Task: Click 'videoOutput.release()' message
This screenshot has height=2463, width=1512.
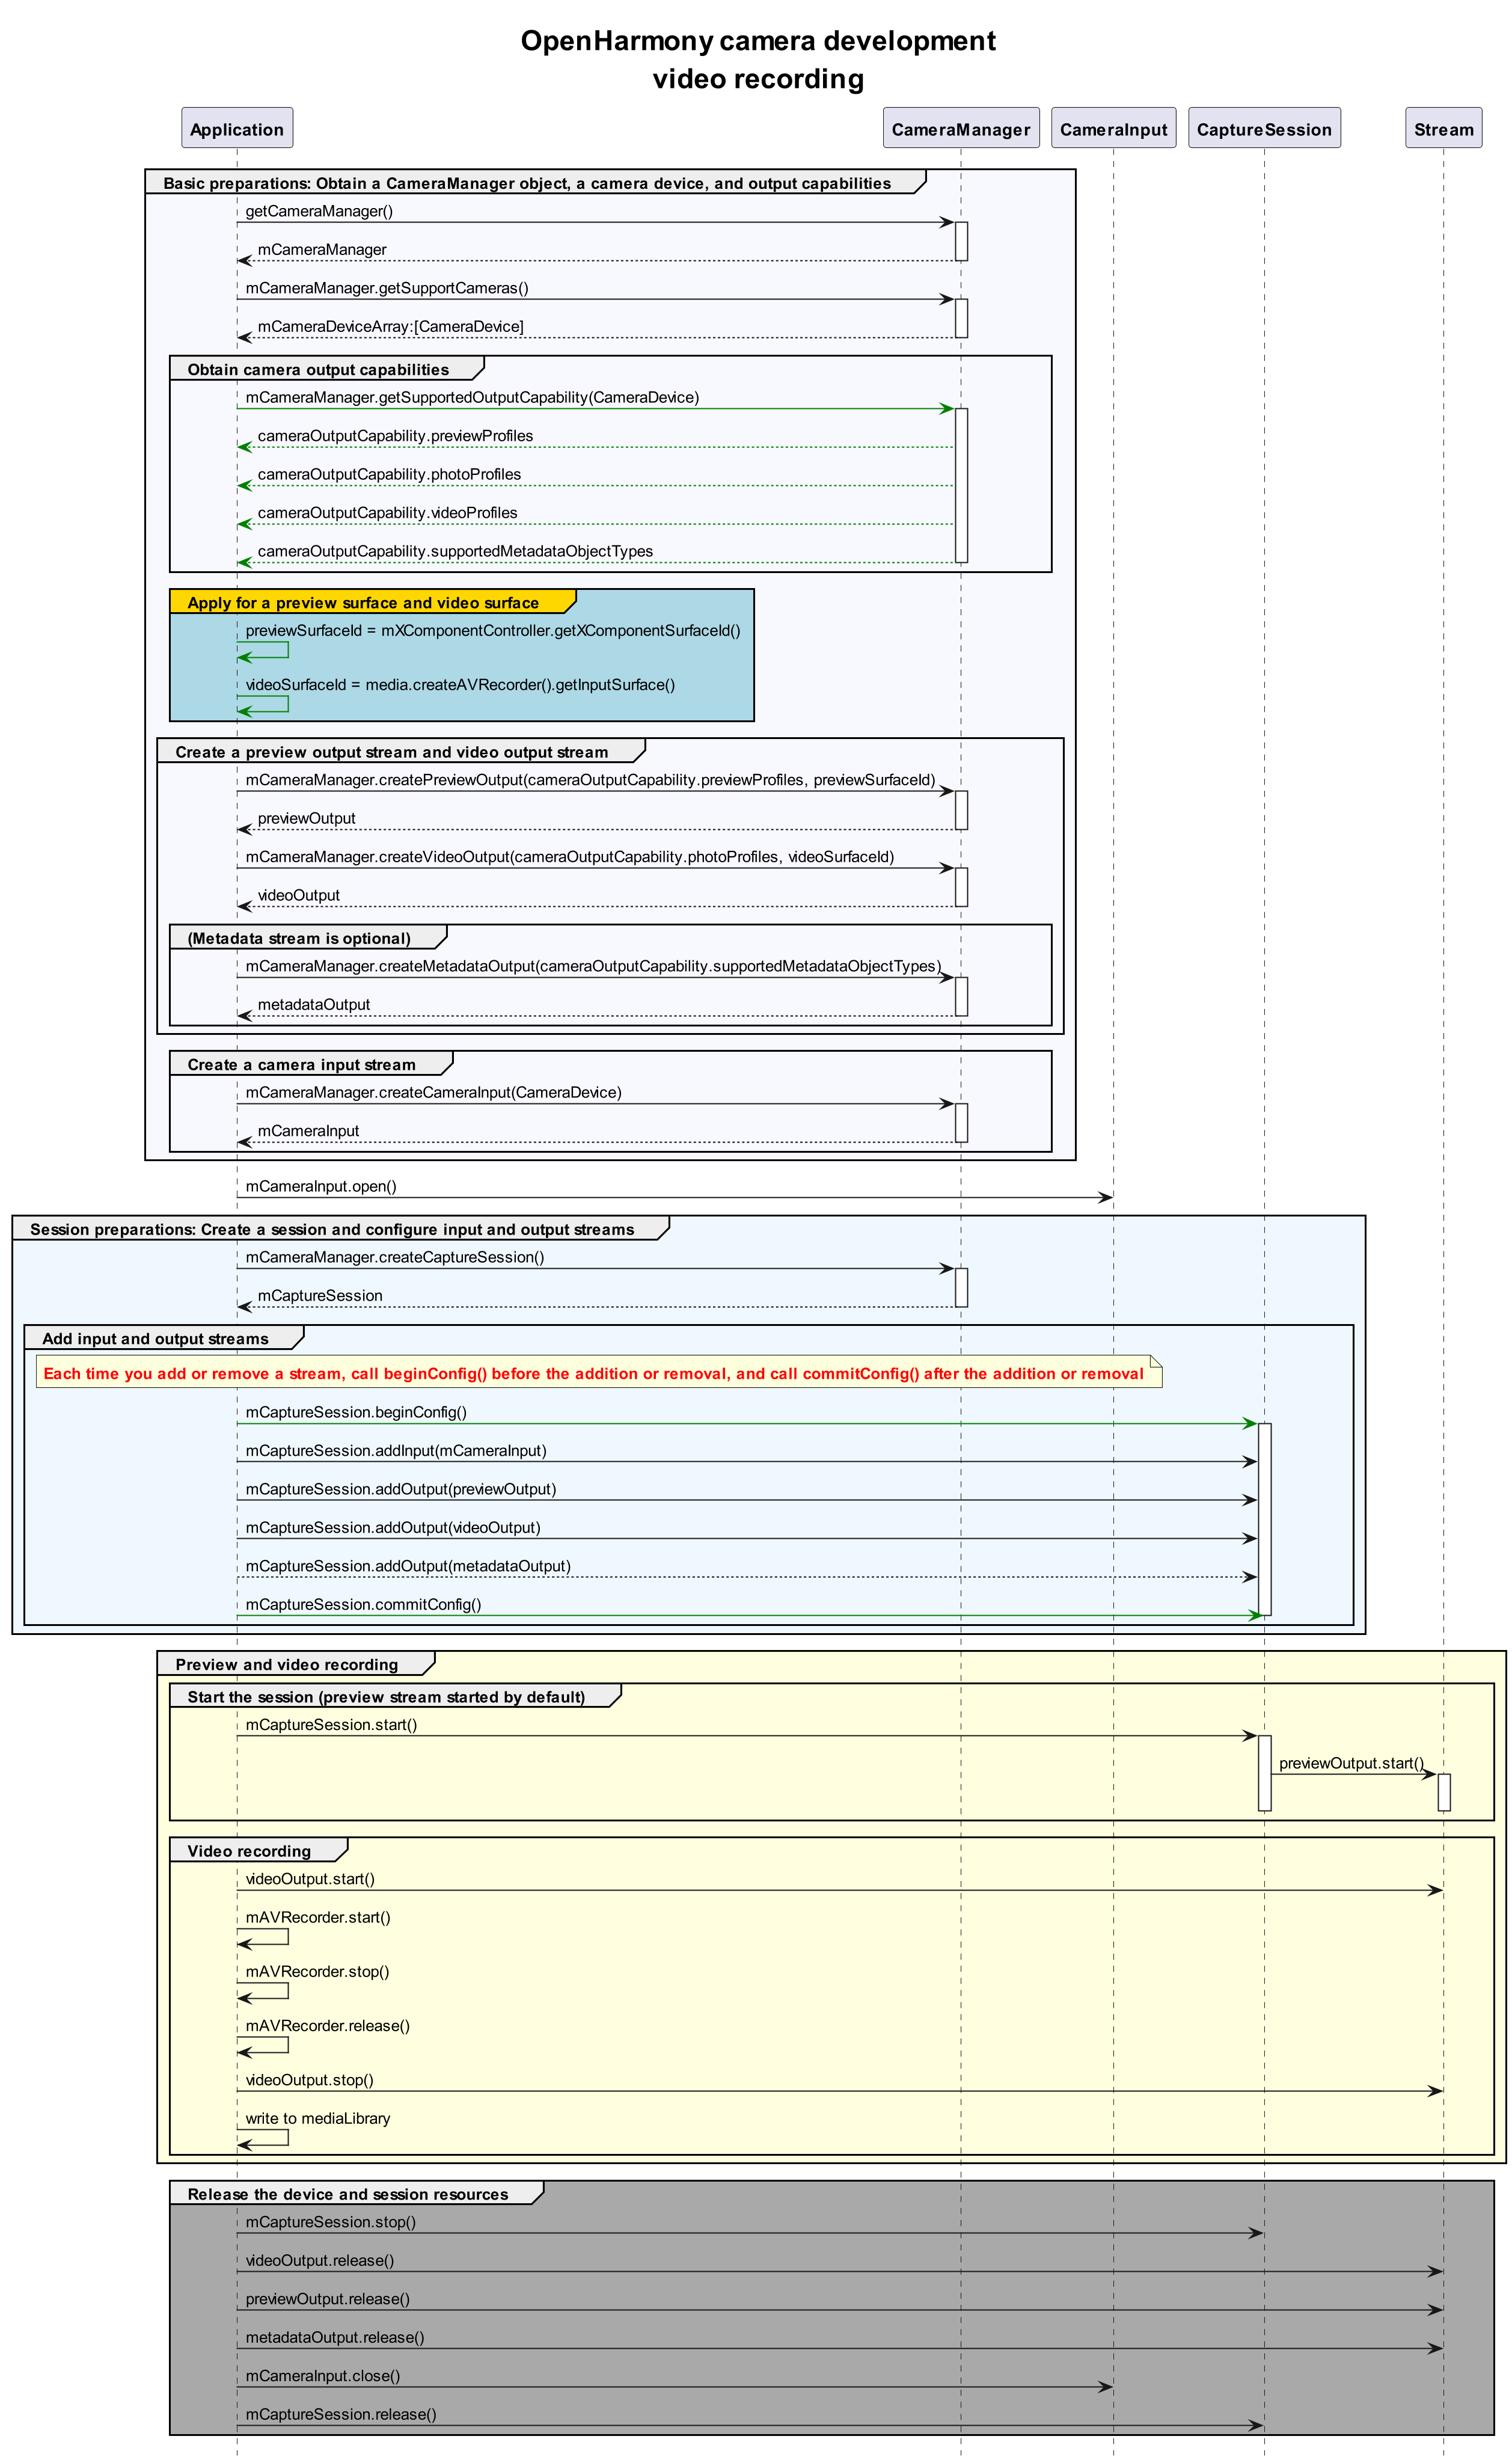Action: 320,2261
